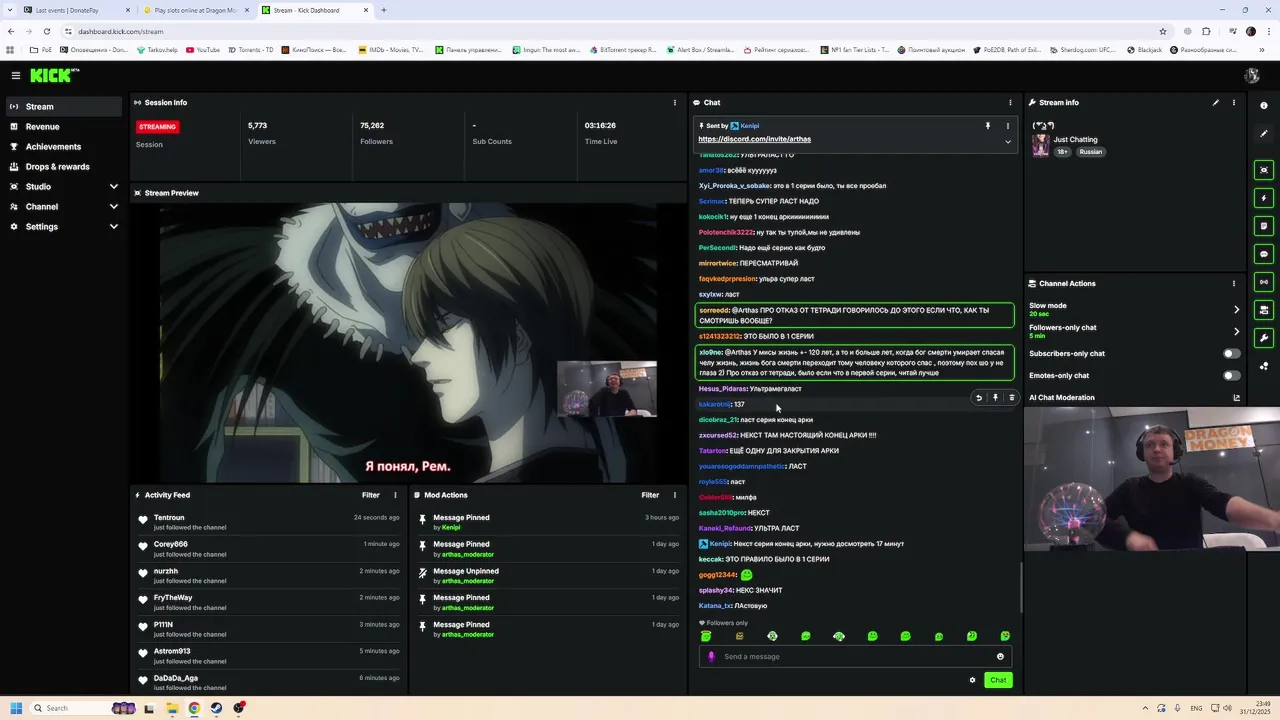Viewport: 1280px width, 720px height.
Task: Click the Stream Preview video
Action: 408,344
